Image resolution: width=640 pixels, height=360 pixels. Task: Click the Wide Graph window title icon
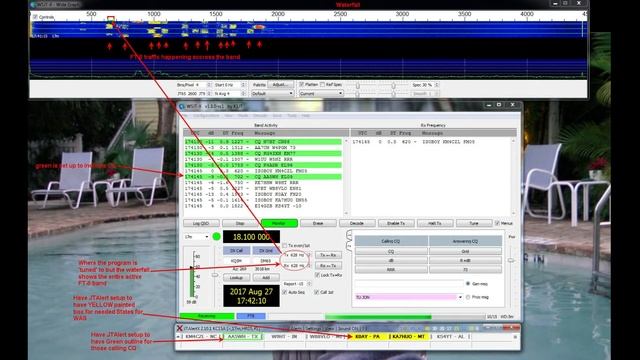[33, 4]
